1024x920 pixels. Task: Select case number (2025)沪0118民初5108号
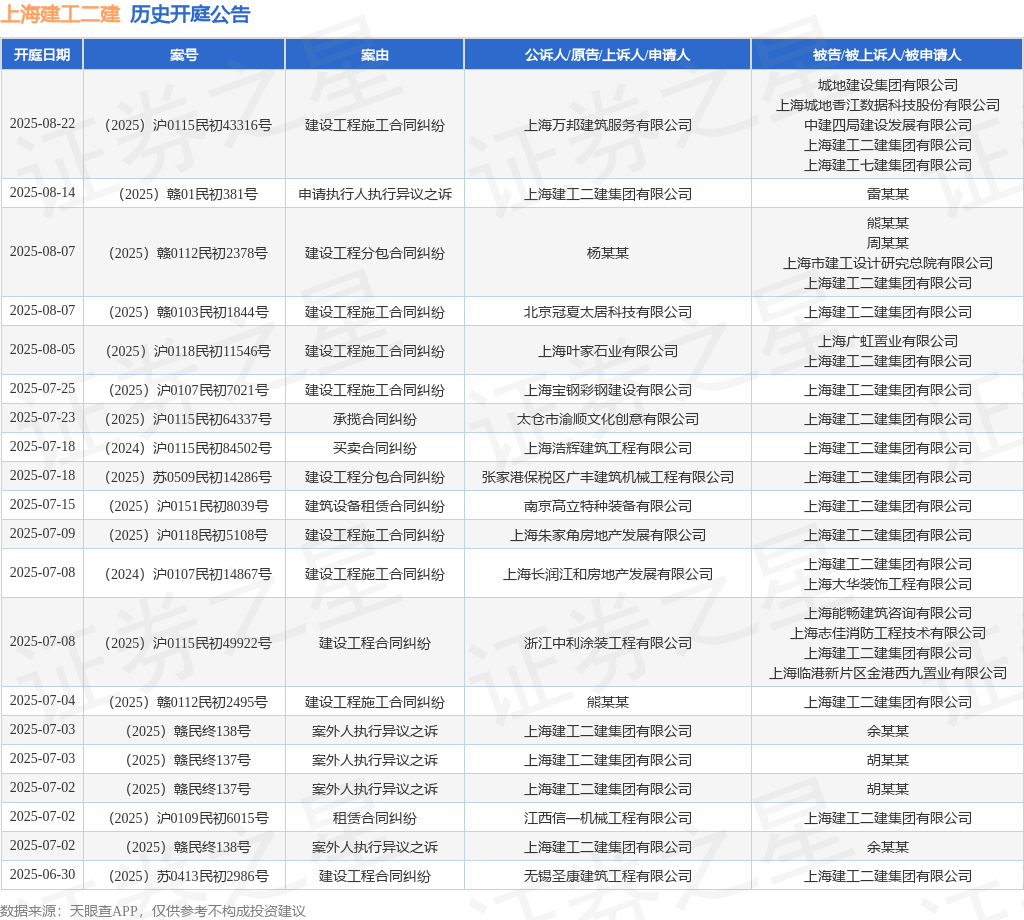[188, 535]
